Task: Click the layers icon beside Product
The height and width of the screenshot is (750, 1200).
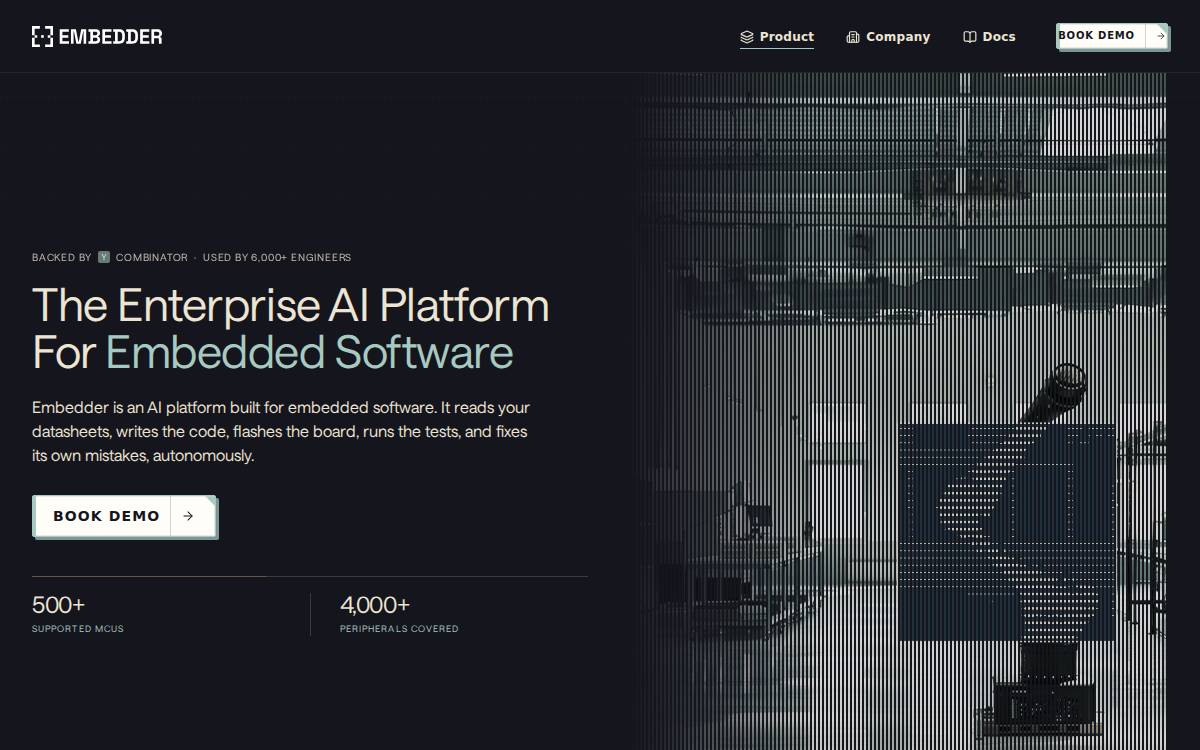Action: pyautogui.click(x=747, y=37)
